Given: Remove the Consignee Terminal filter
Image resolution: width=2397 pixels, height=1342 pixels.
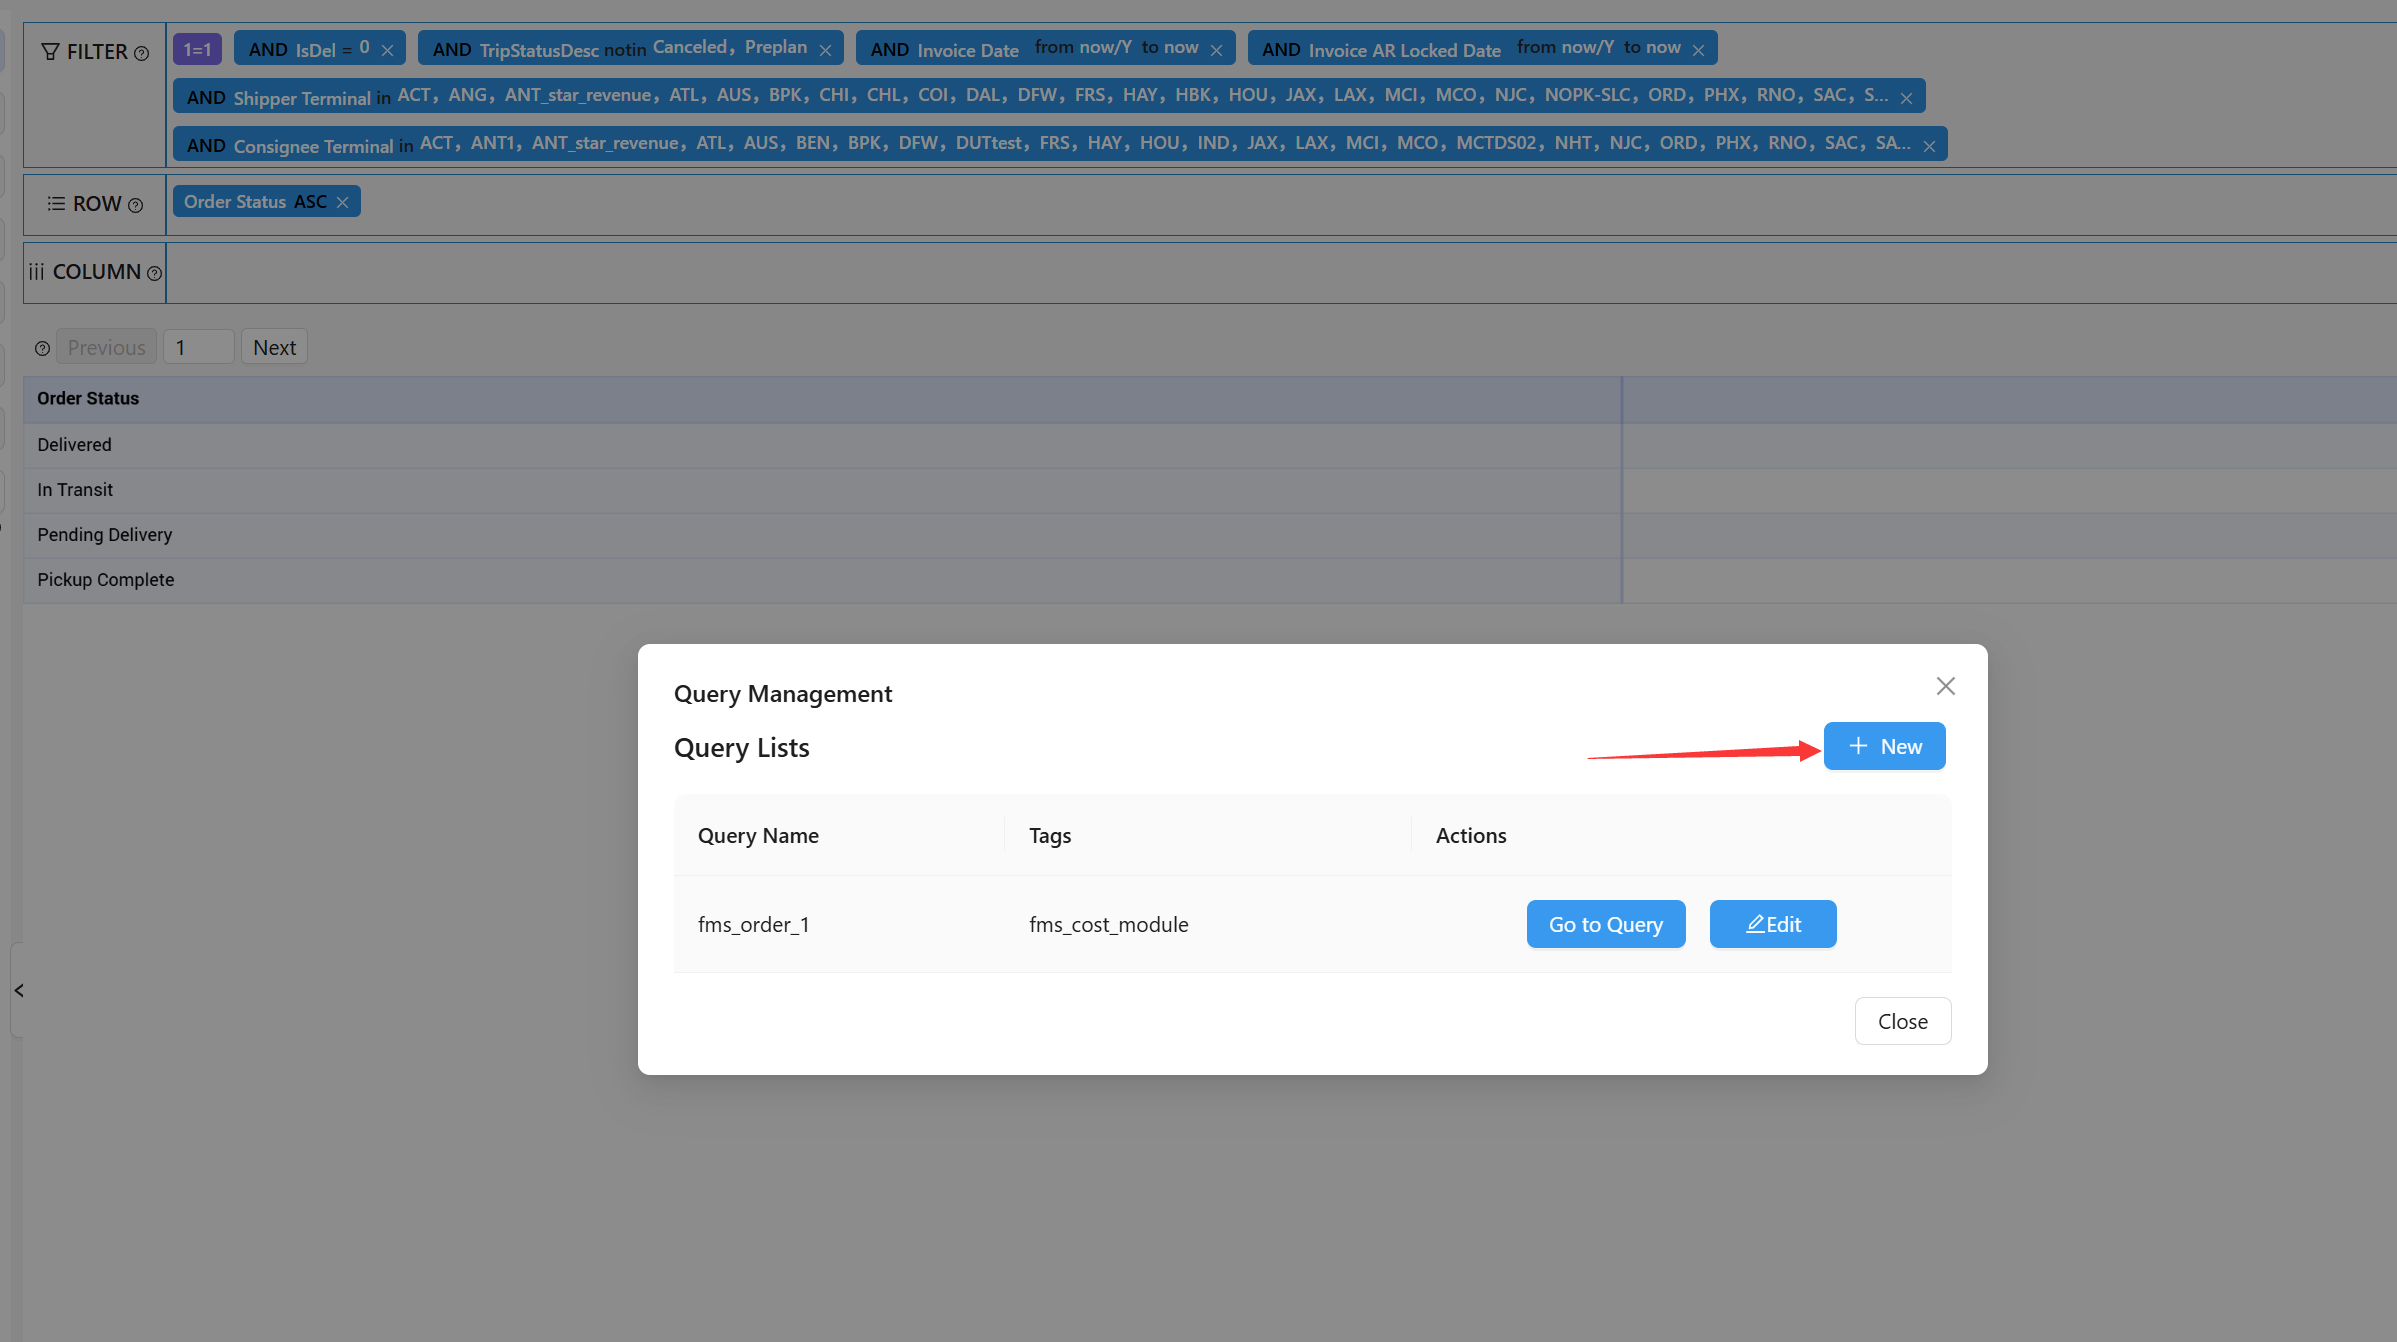Looking at the screenshot, I should click(x=1929, y=146).
